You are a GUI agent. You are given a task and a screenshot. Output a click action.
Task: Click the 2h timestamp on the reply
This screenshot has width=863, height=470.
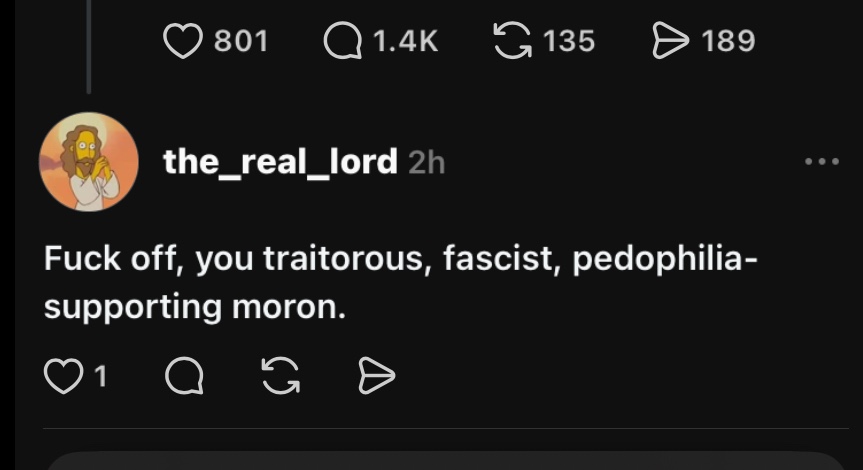tap(426, 162)
